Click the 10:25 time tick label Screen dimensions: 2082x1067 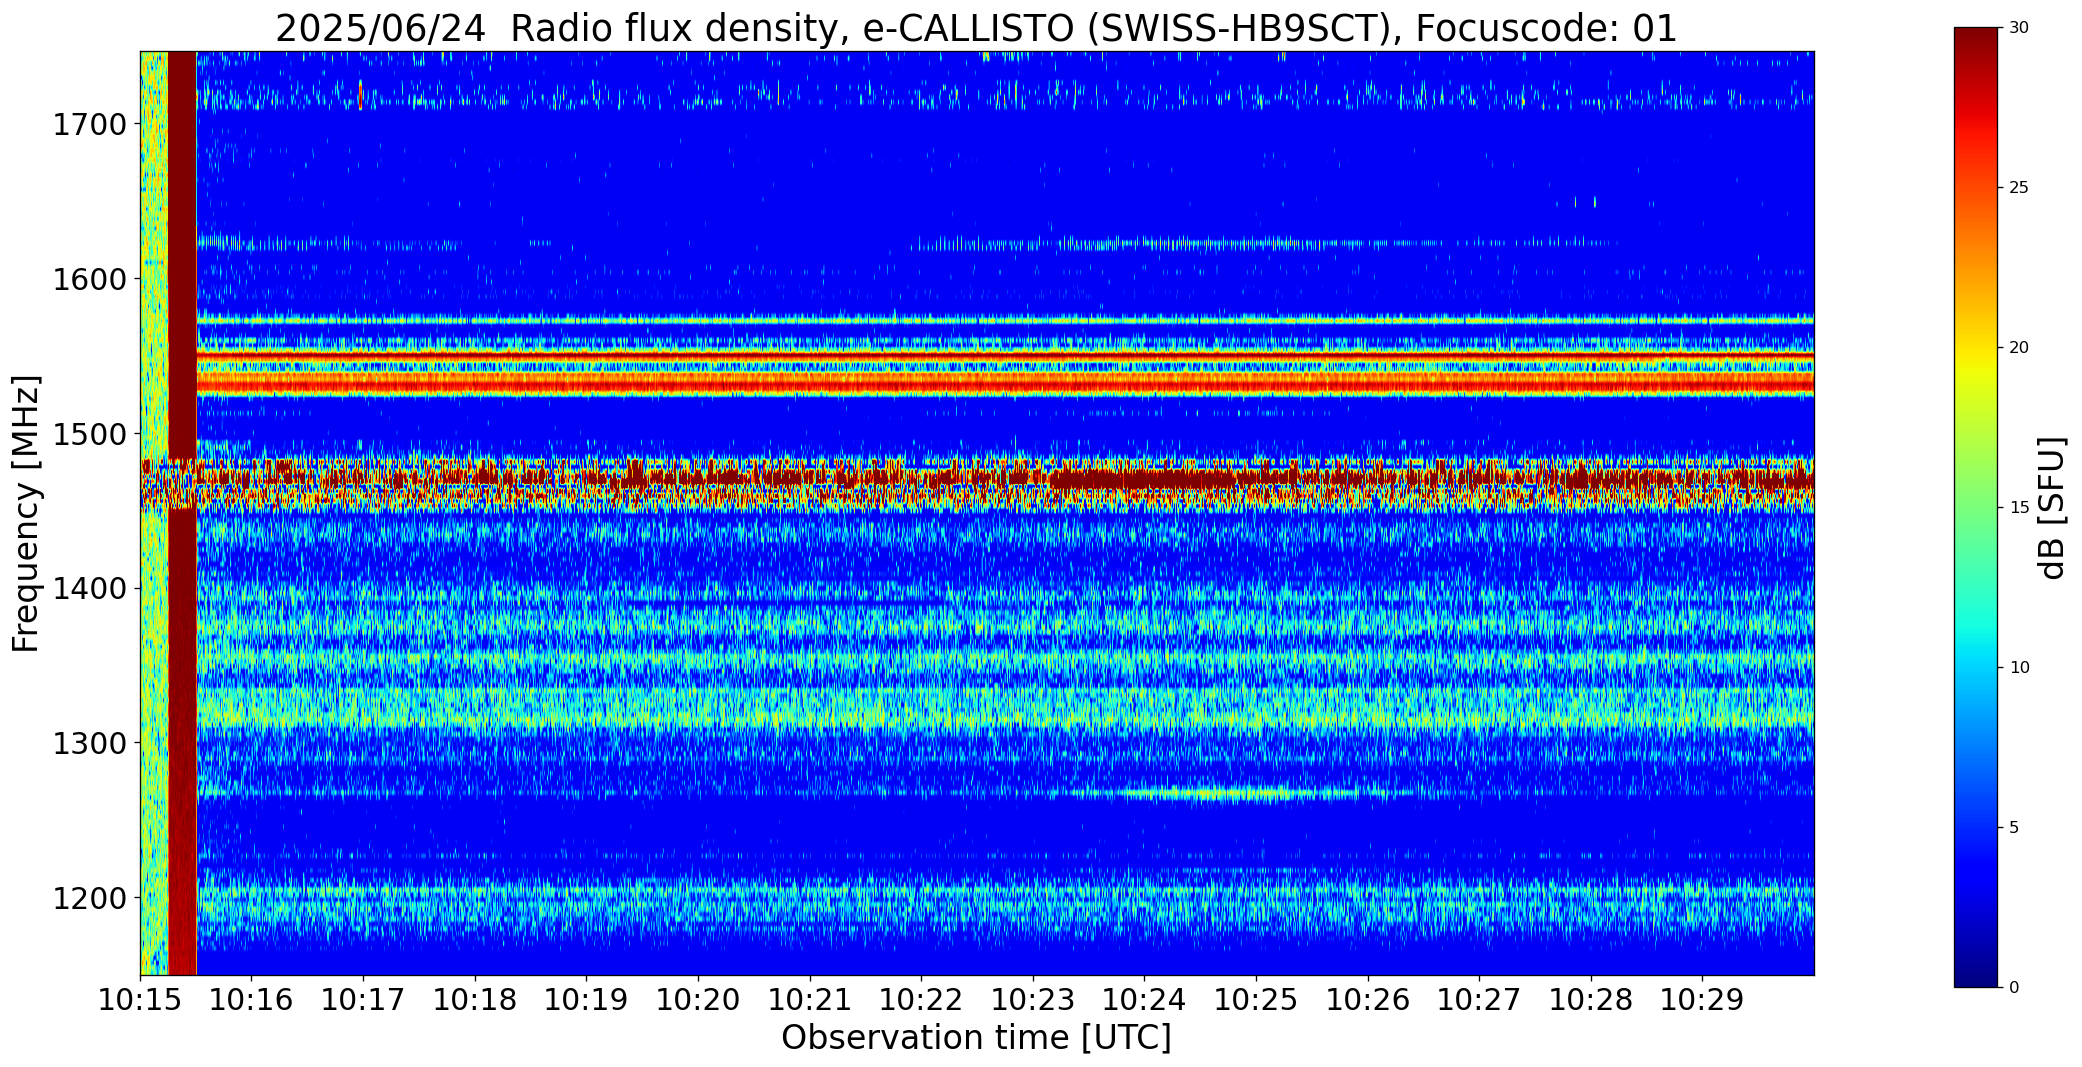point(1256,1000)
